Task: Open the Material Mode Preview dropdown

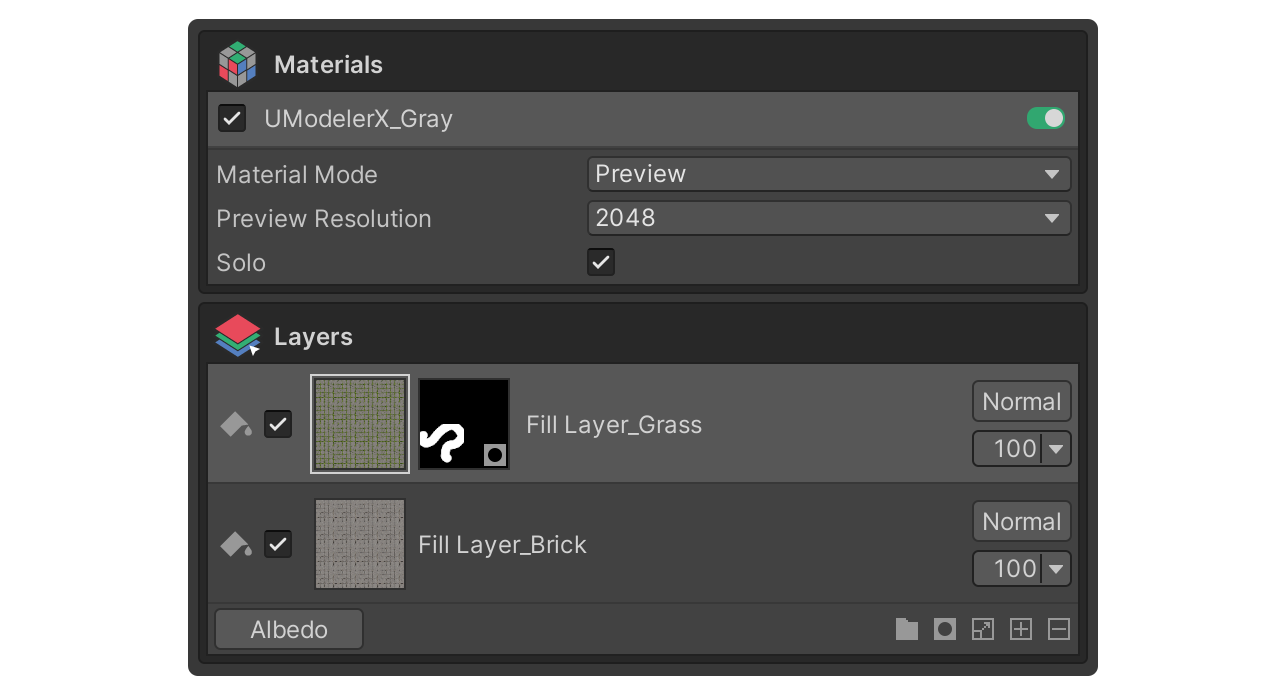Action: point(829,173)
